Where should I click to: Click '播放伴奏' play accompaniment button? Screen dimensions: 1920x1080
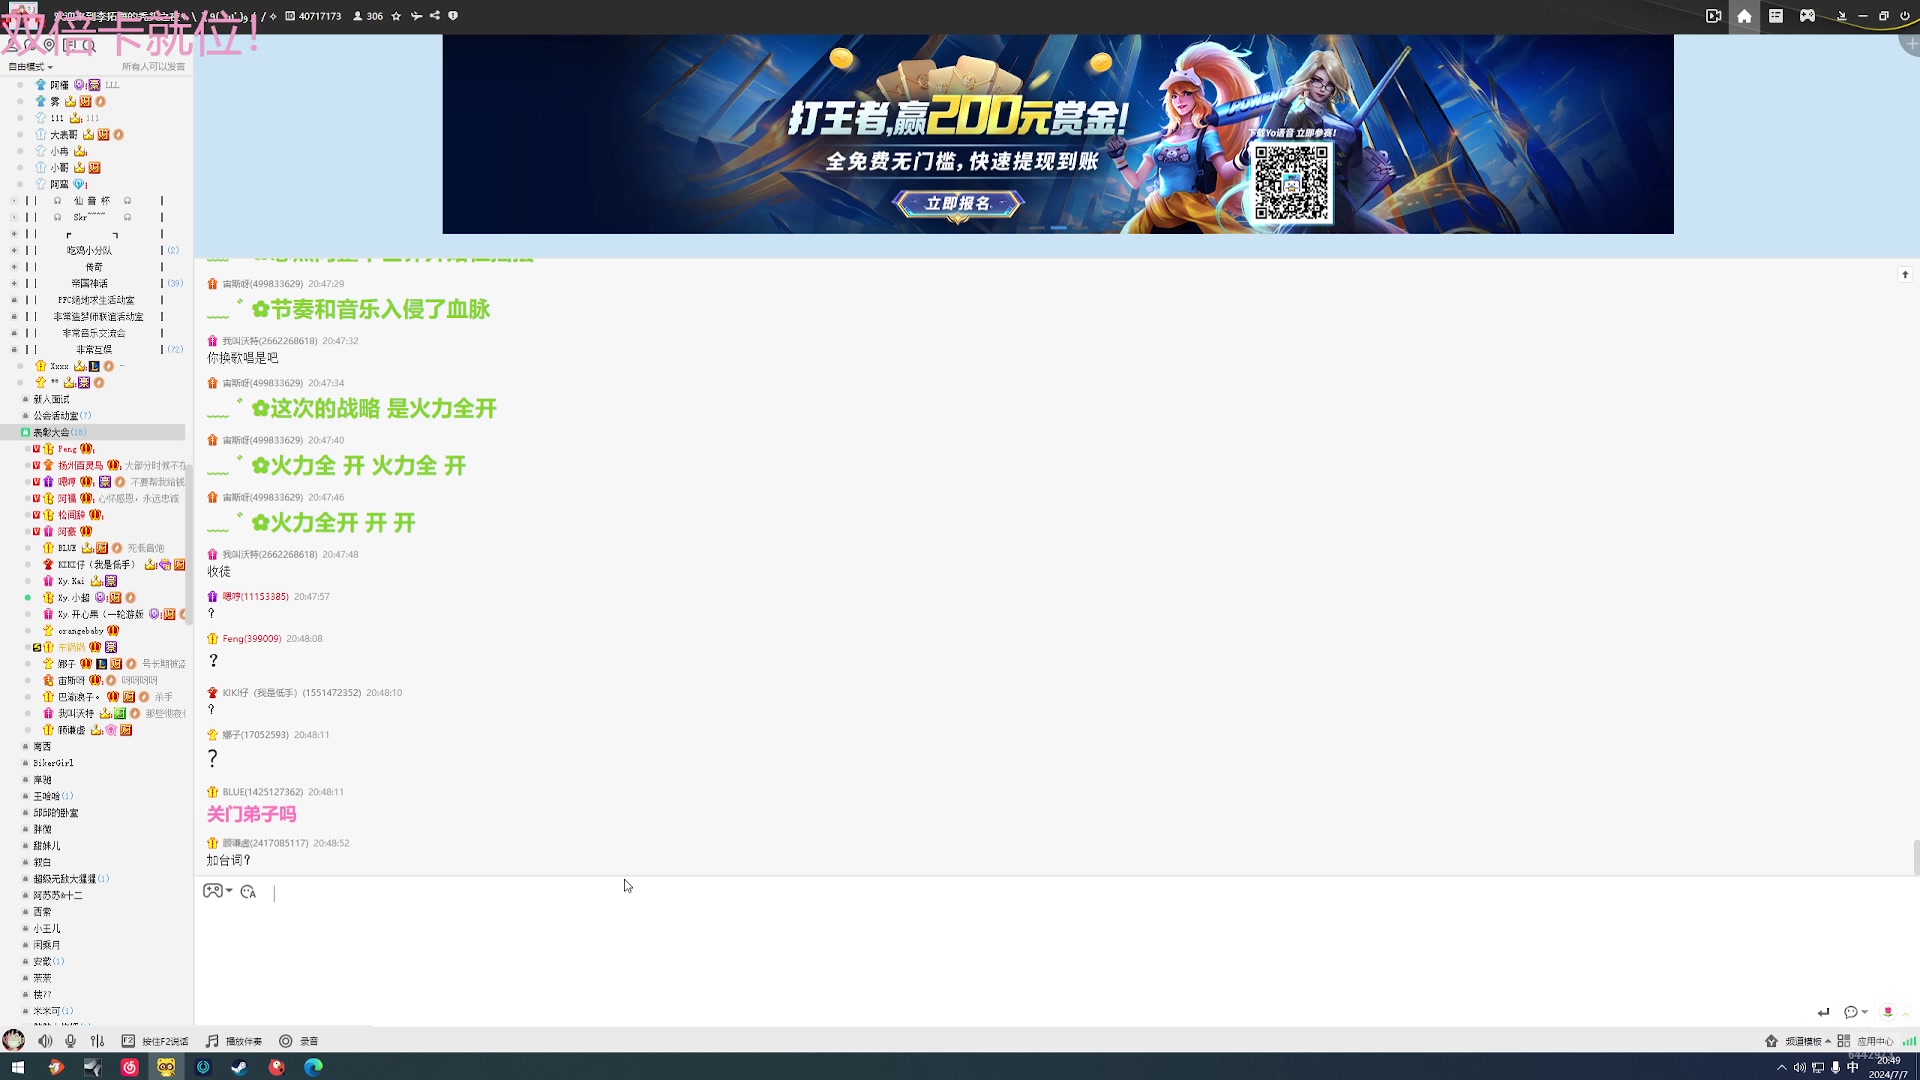(x=234, y=1041)
